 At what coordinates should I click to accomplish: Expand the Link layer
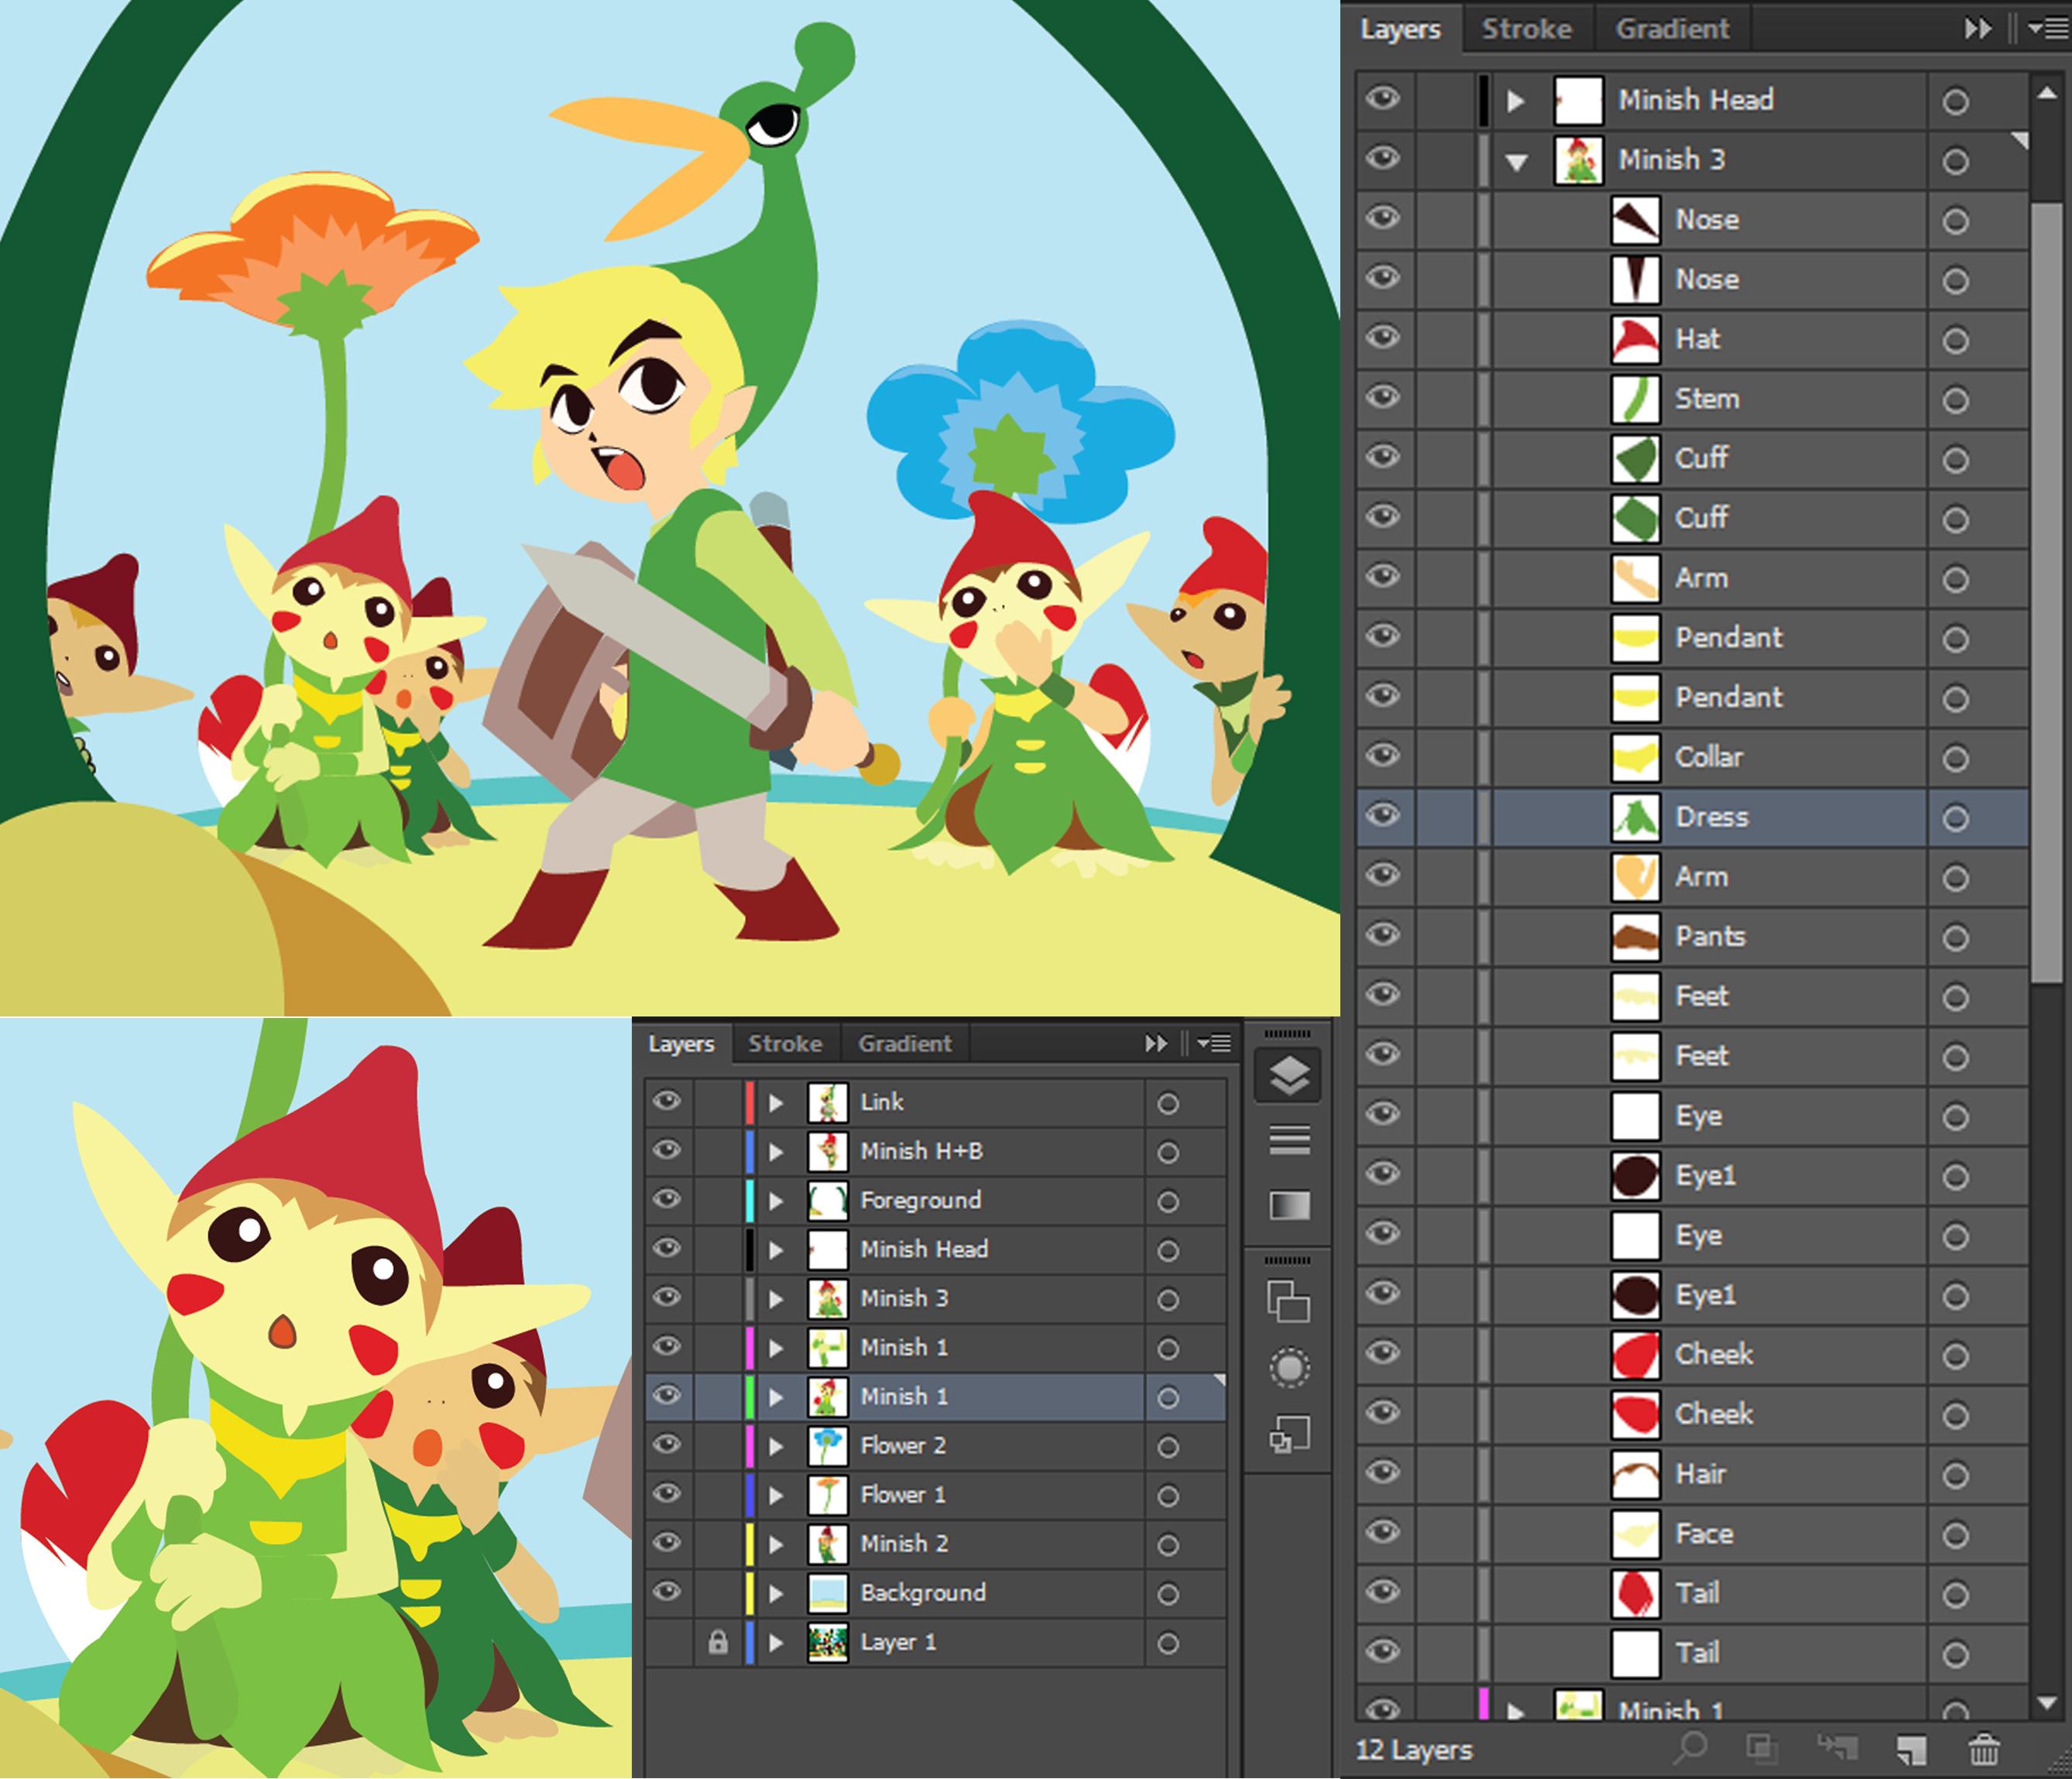click(x=776, y=1103)
